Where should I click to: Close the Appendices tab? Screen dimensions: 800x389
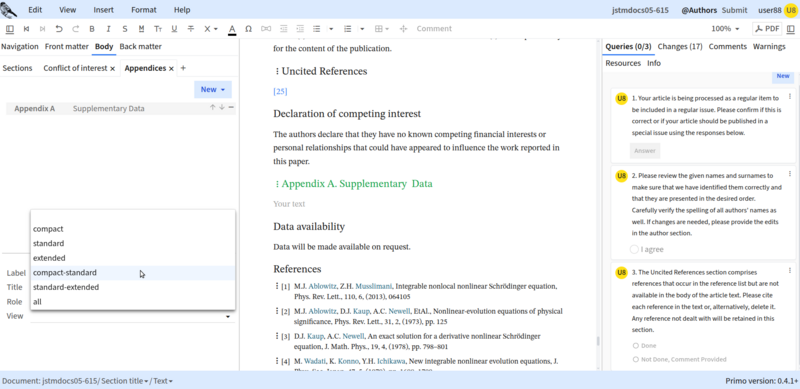coord(171,68)
